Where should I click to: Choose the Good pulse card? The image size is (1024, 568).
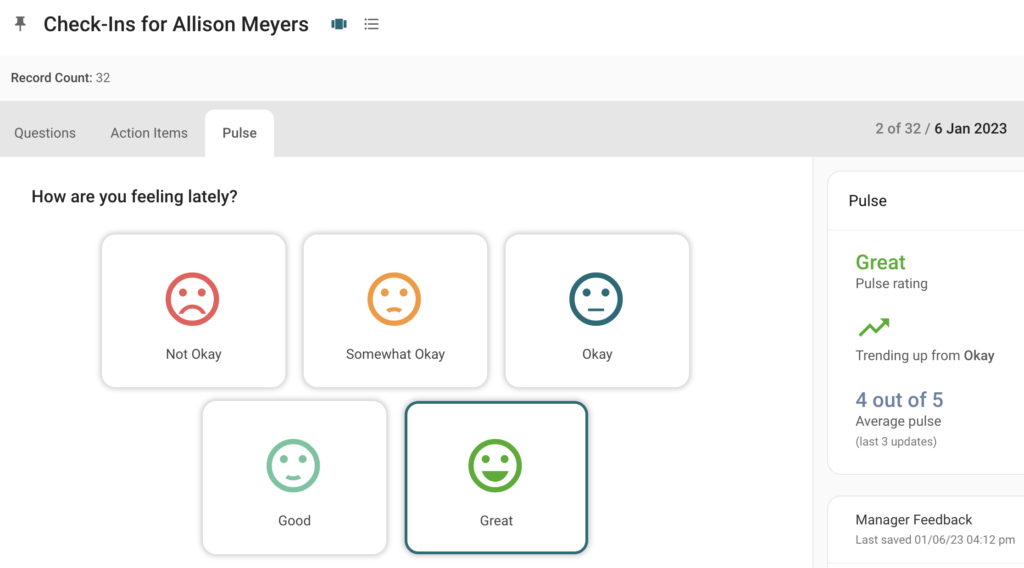pyautogui.click(x=295, y=477)
